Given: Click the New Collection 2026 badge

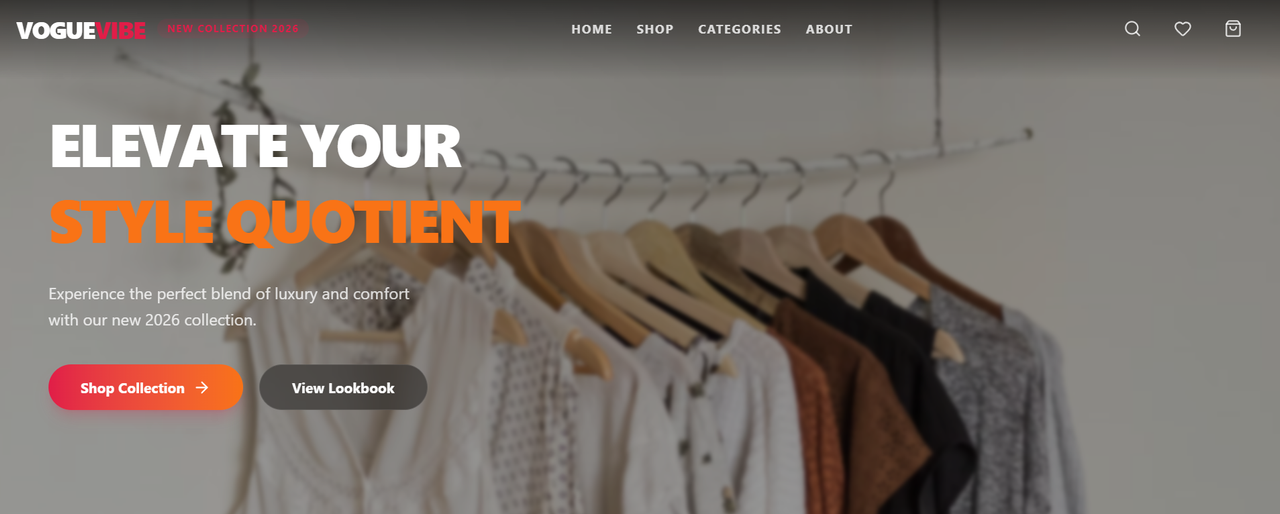Looking at the screenshot, I should (233, 29).
